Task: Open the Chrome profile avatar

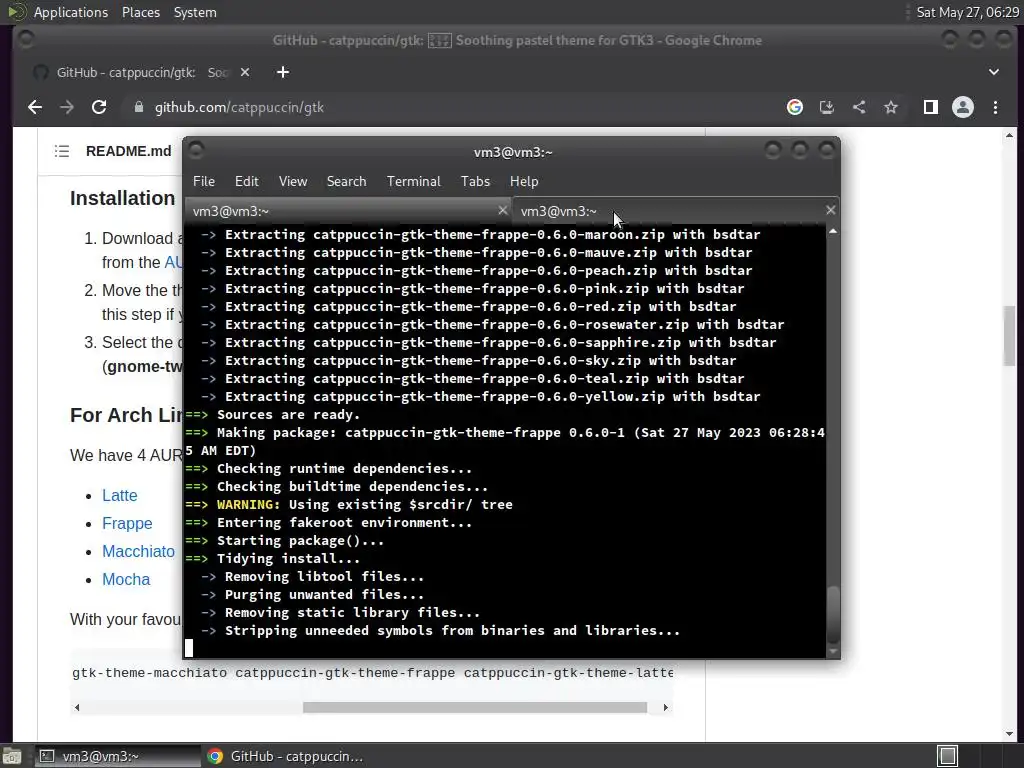Action: (963, 108)
